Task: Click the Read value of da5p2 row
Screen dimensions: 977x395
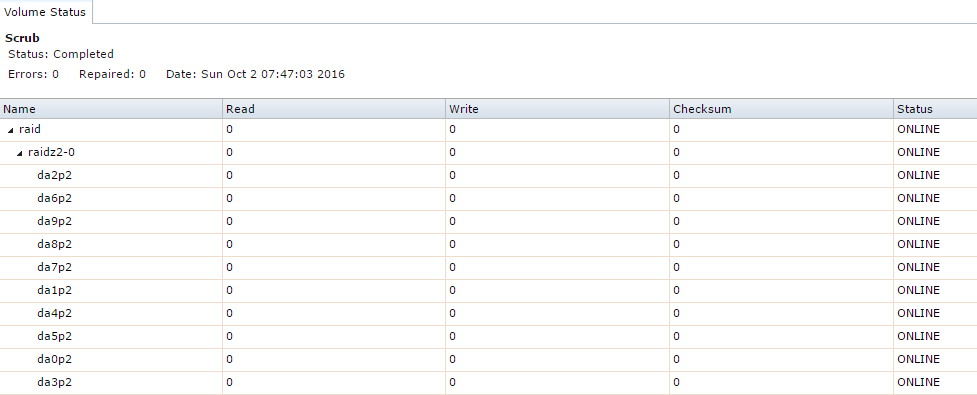Action: point(229,336)
